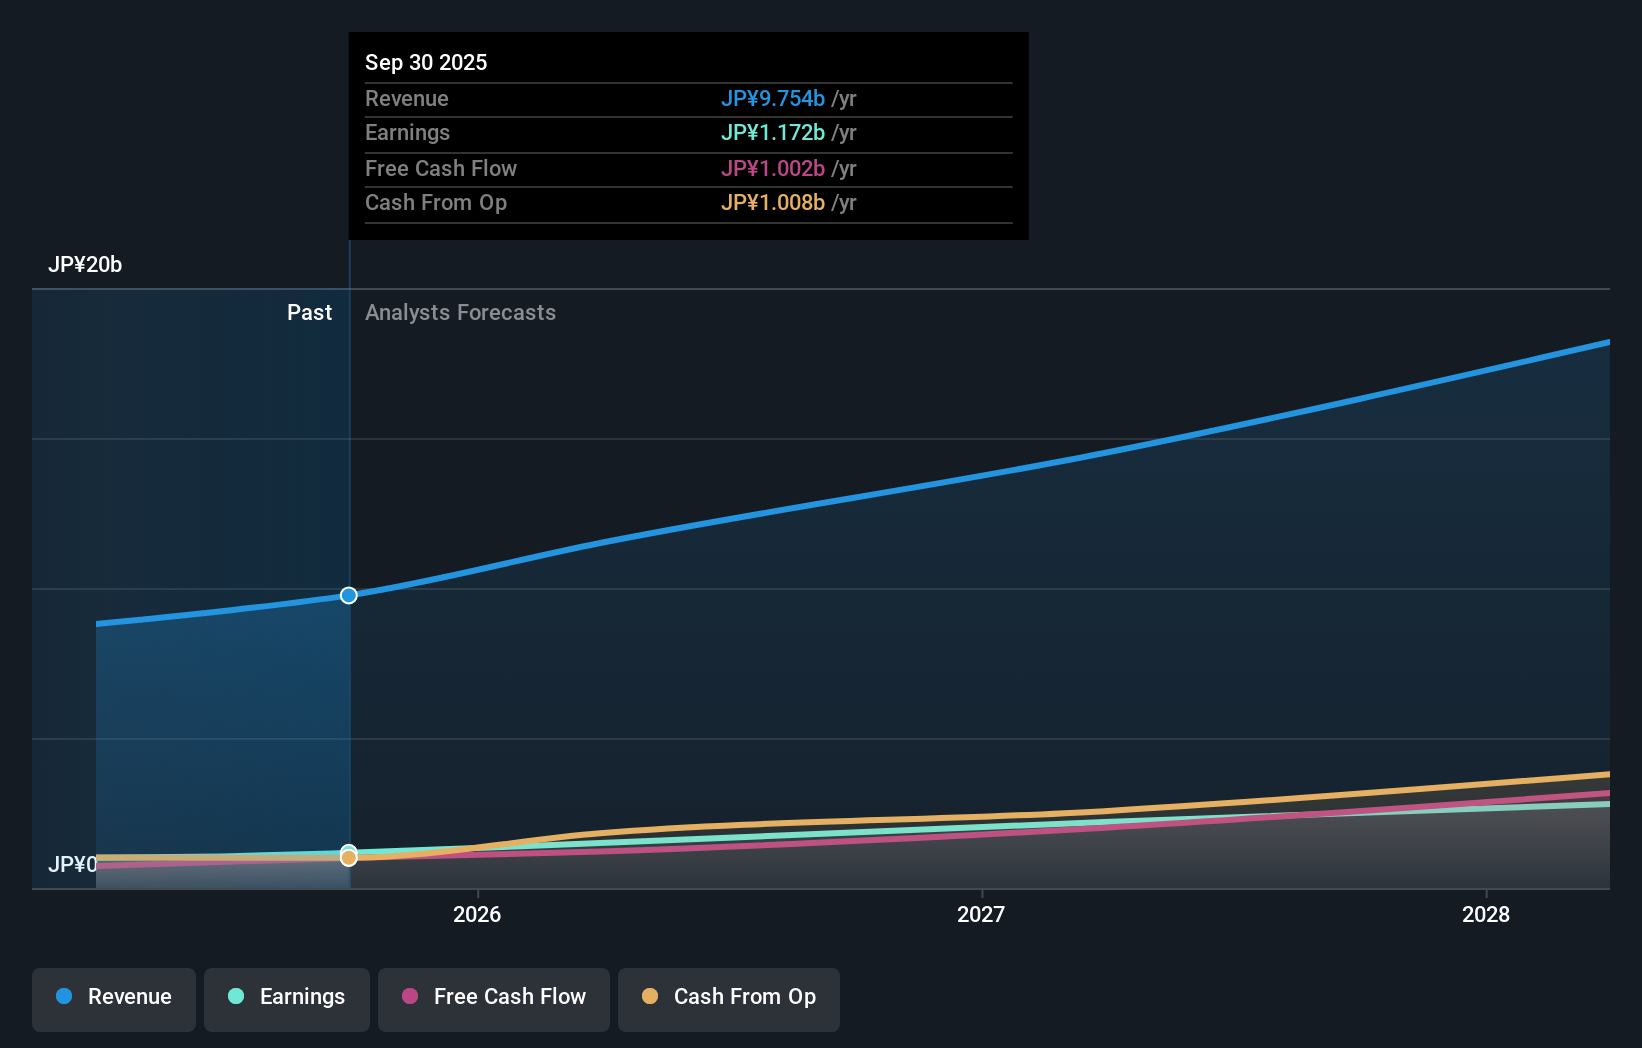This screenshot has width=1642, height=1048.
Task: Toggle the Free Cash Flow series off
Action: [x=493, y=997]
